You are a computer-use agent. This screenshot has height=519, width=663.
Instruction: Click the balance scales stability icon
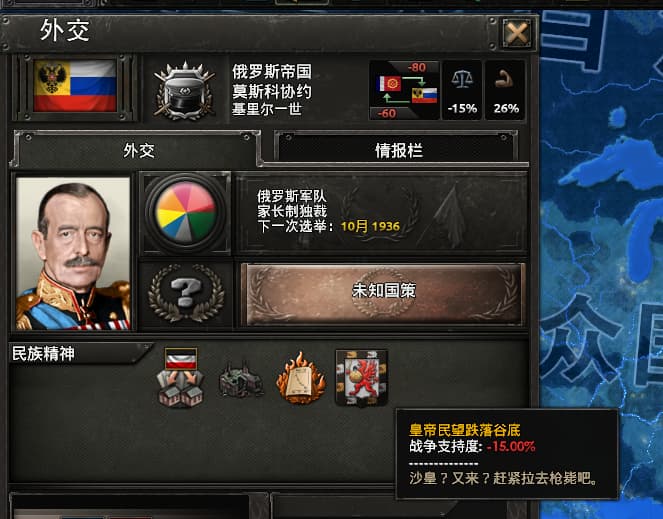pos(462,90)
